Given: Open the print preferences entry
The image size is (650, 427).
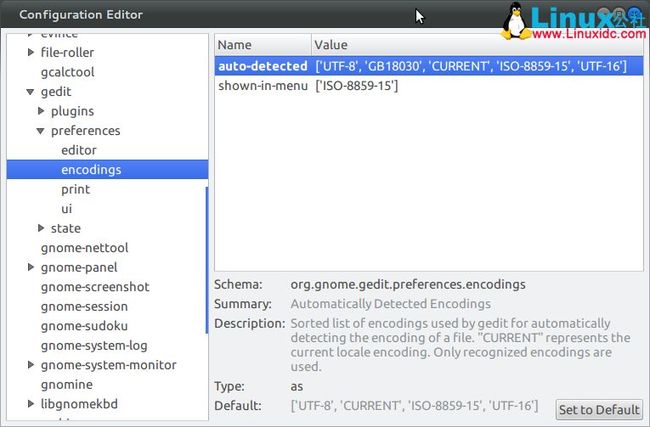Looking at the screenshot, I should pos(75,189).
